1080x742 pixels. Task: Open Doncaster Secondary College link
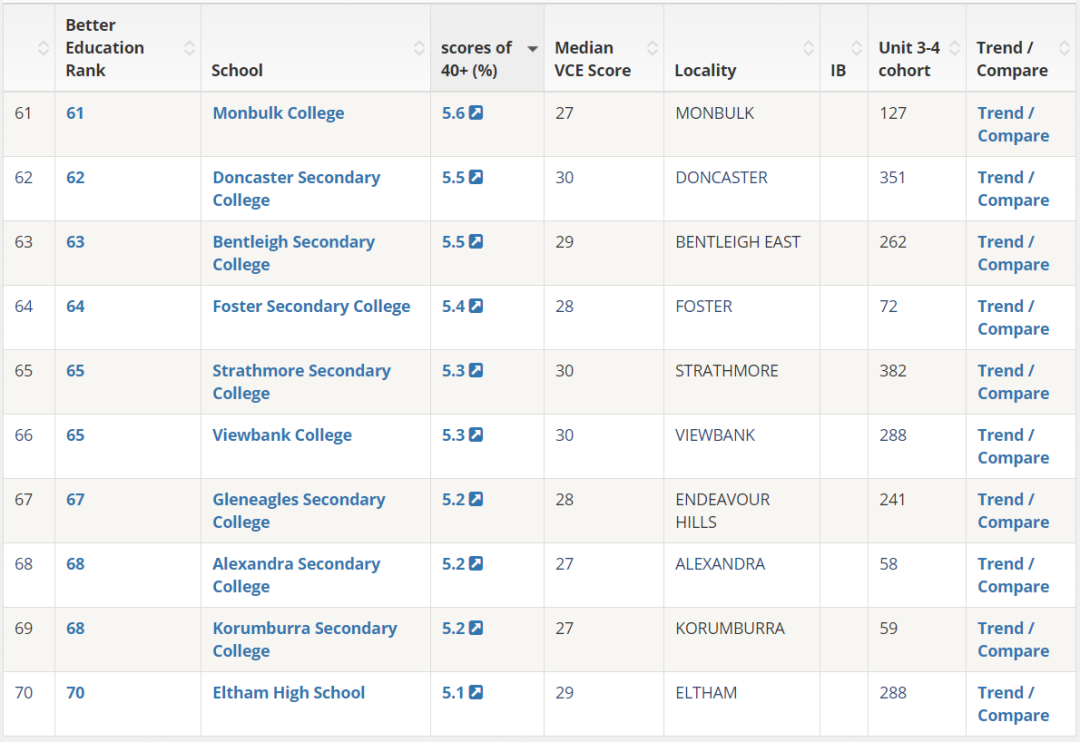(x=296, y=189)
